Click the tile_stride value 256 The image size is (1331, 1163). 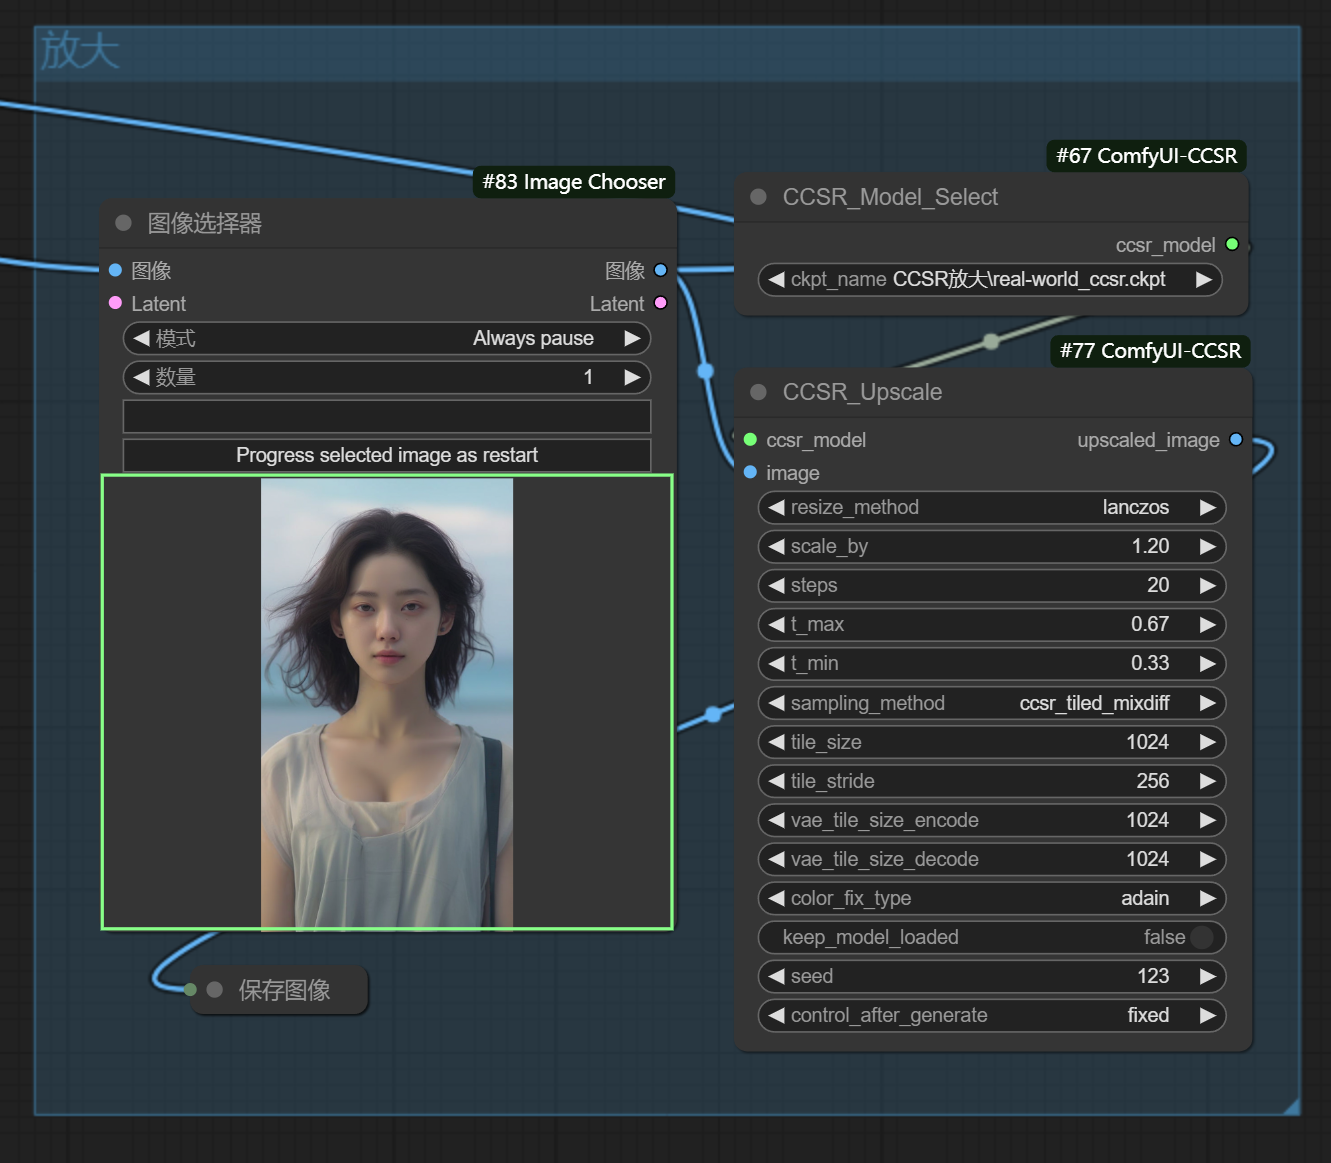1153,781
